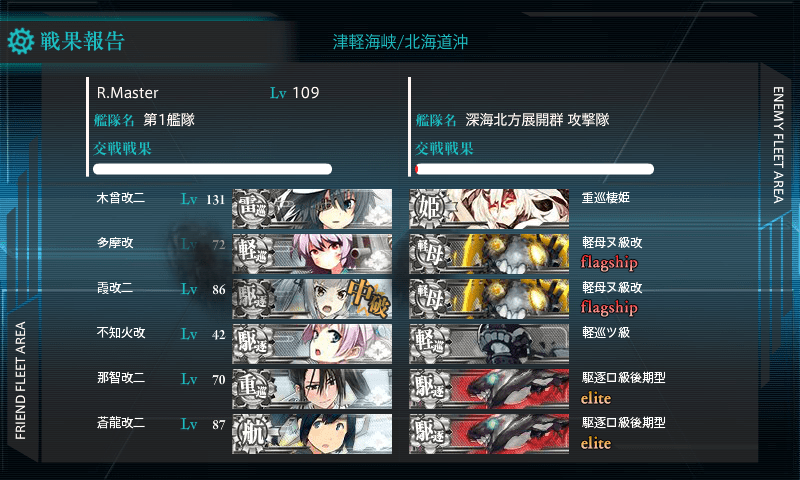The width and height of the screenshot is (800, 480).
Task: Select the last 駆逐ロ級後期型 elite banner
Action: click(x=489, y=434)
